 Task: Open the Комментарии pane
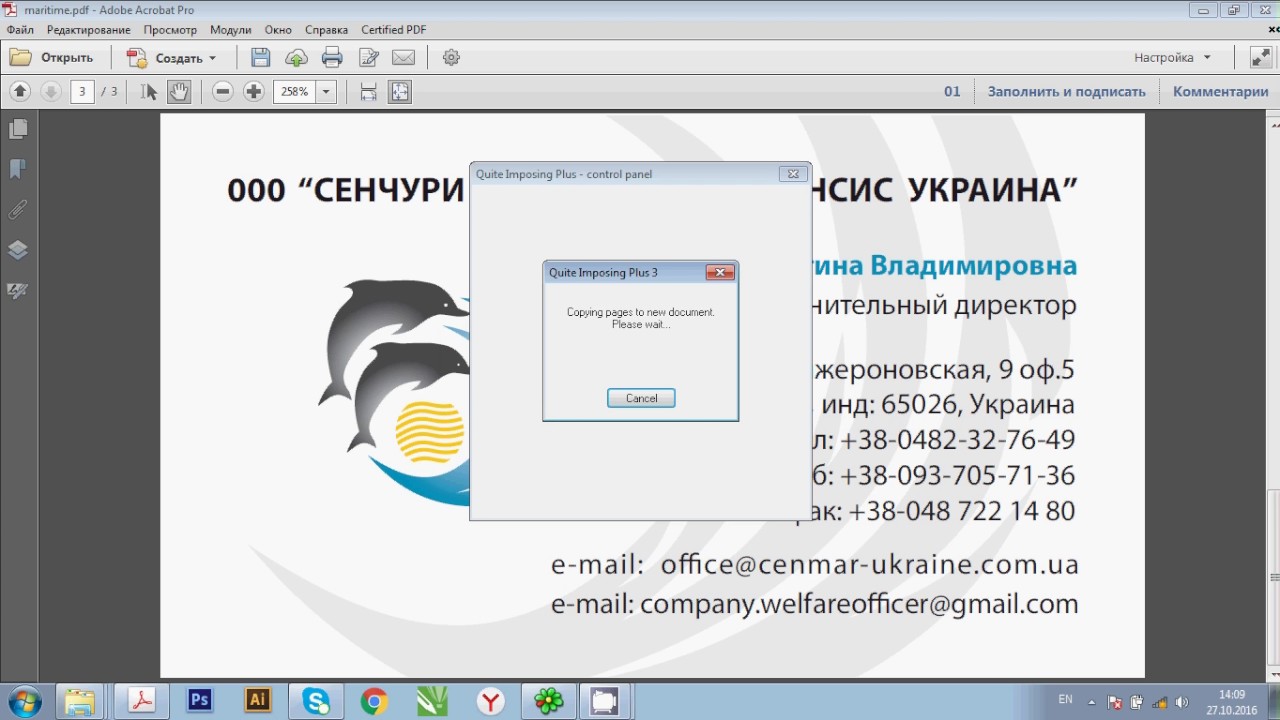(1221, 91)
